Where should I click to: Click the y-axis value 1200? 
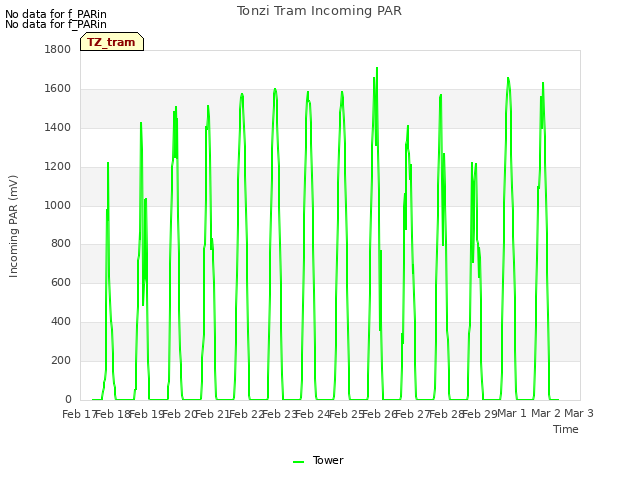[58, 167]
